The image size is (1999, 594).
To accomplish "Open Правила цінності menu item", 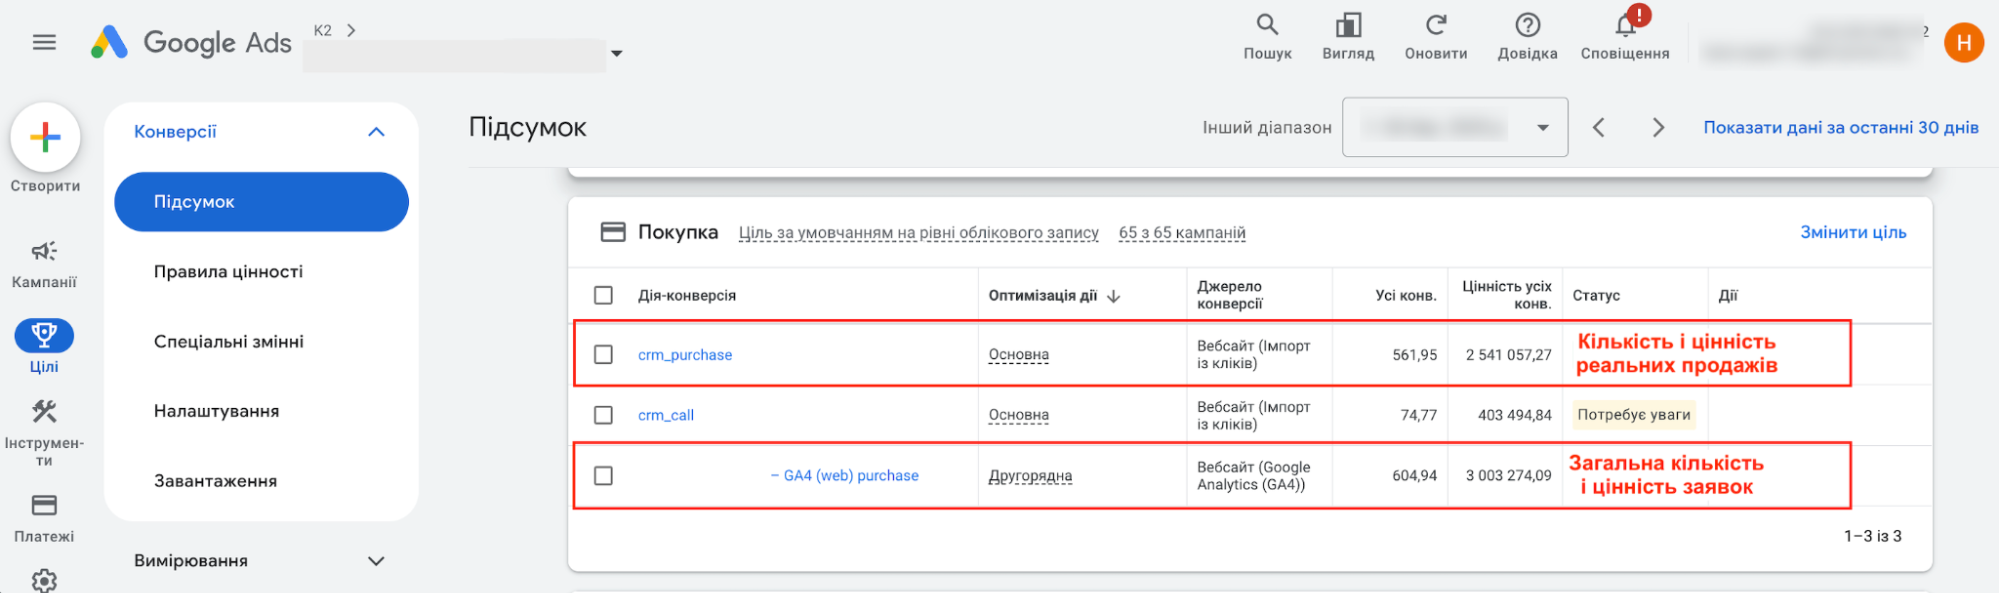I will 228,272.
